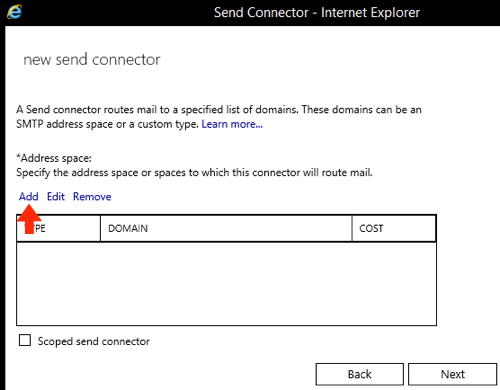Screen dimensions: 500x390
Task: Open the Learn more link
Action: (232, 124)
